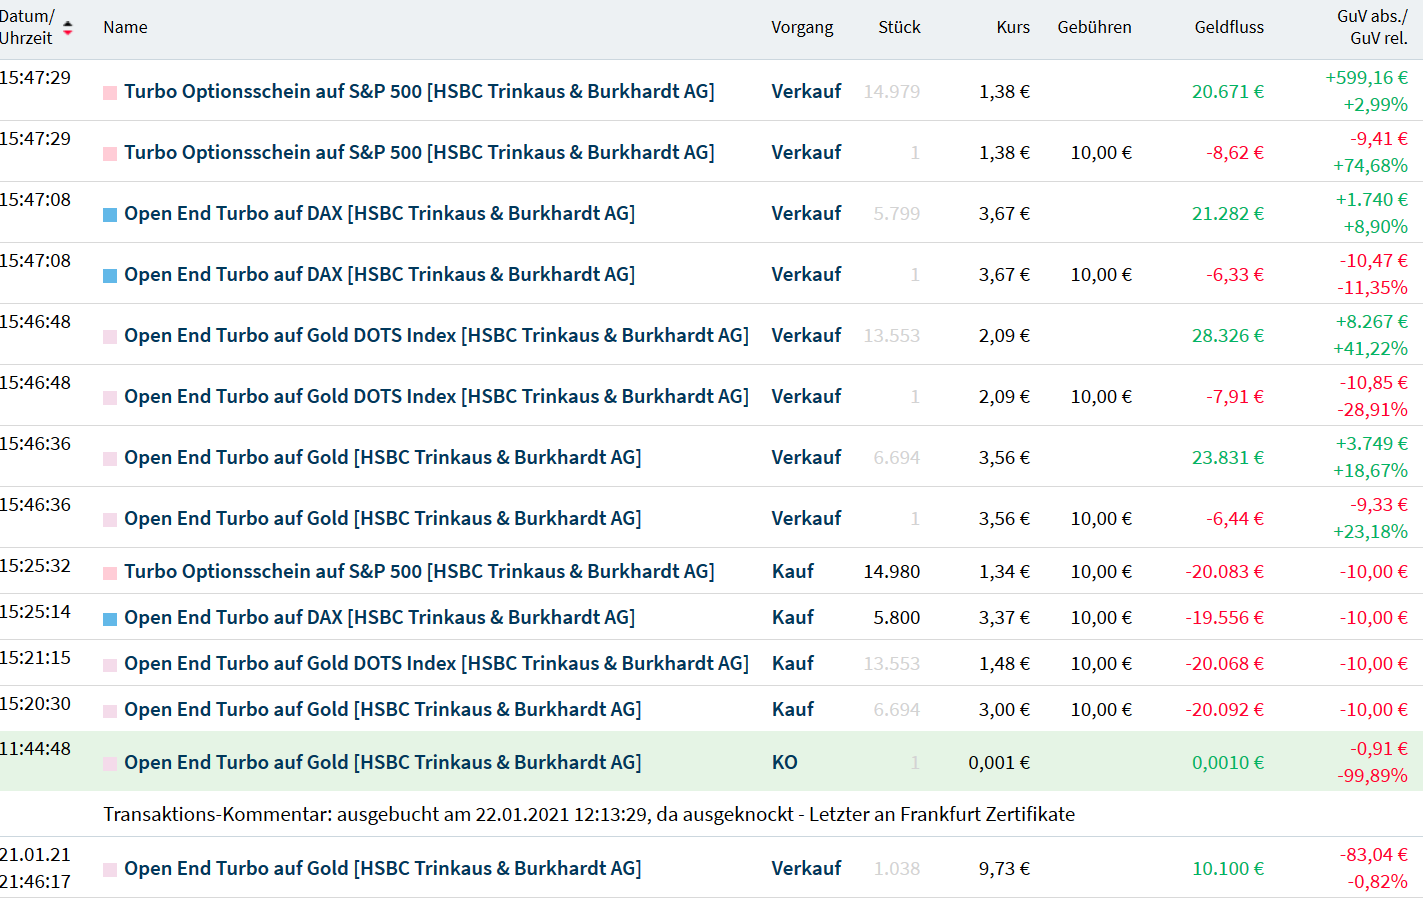1423x902 pixels.
Task: Click the Kurs column header
Action: [x=1012, y=28]
